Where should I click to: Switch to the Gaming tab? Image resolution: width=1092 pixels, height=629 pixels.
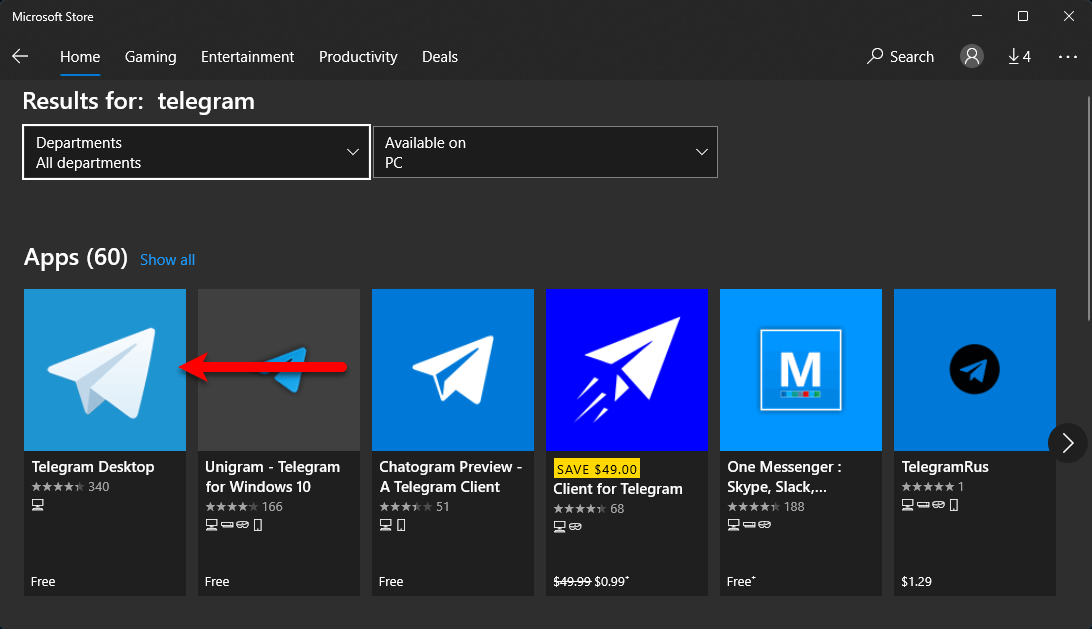coord(150,57)
